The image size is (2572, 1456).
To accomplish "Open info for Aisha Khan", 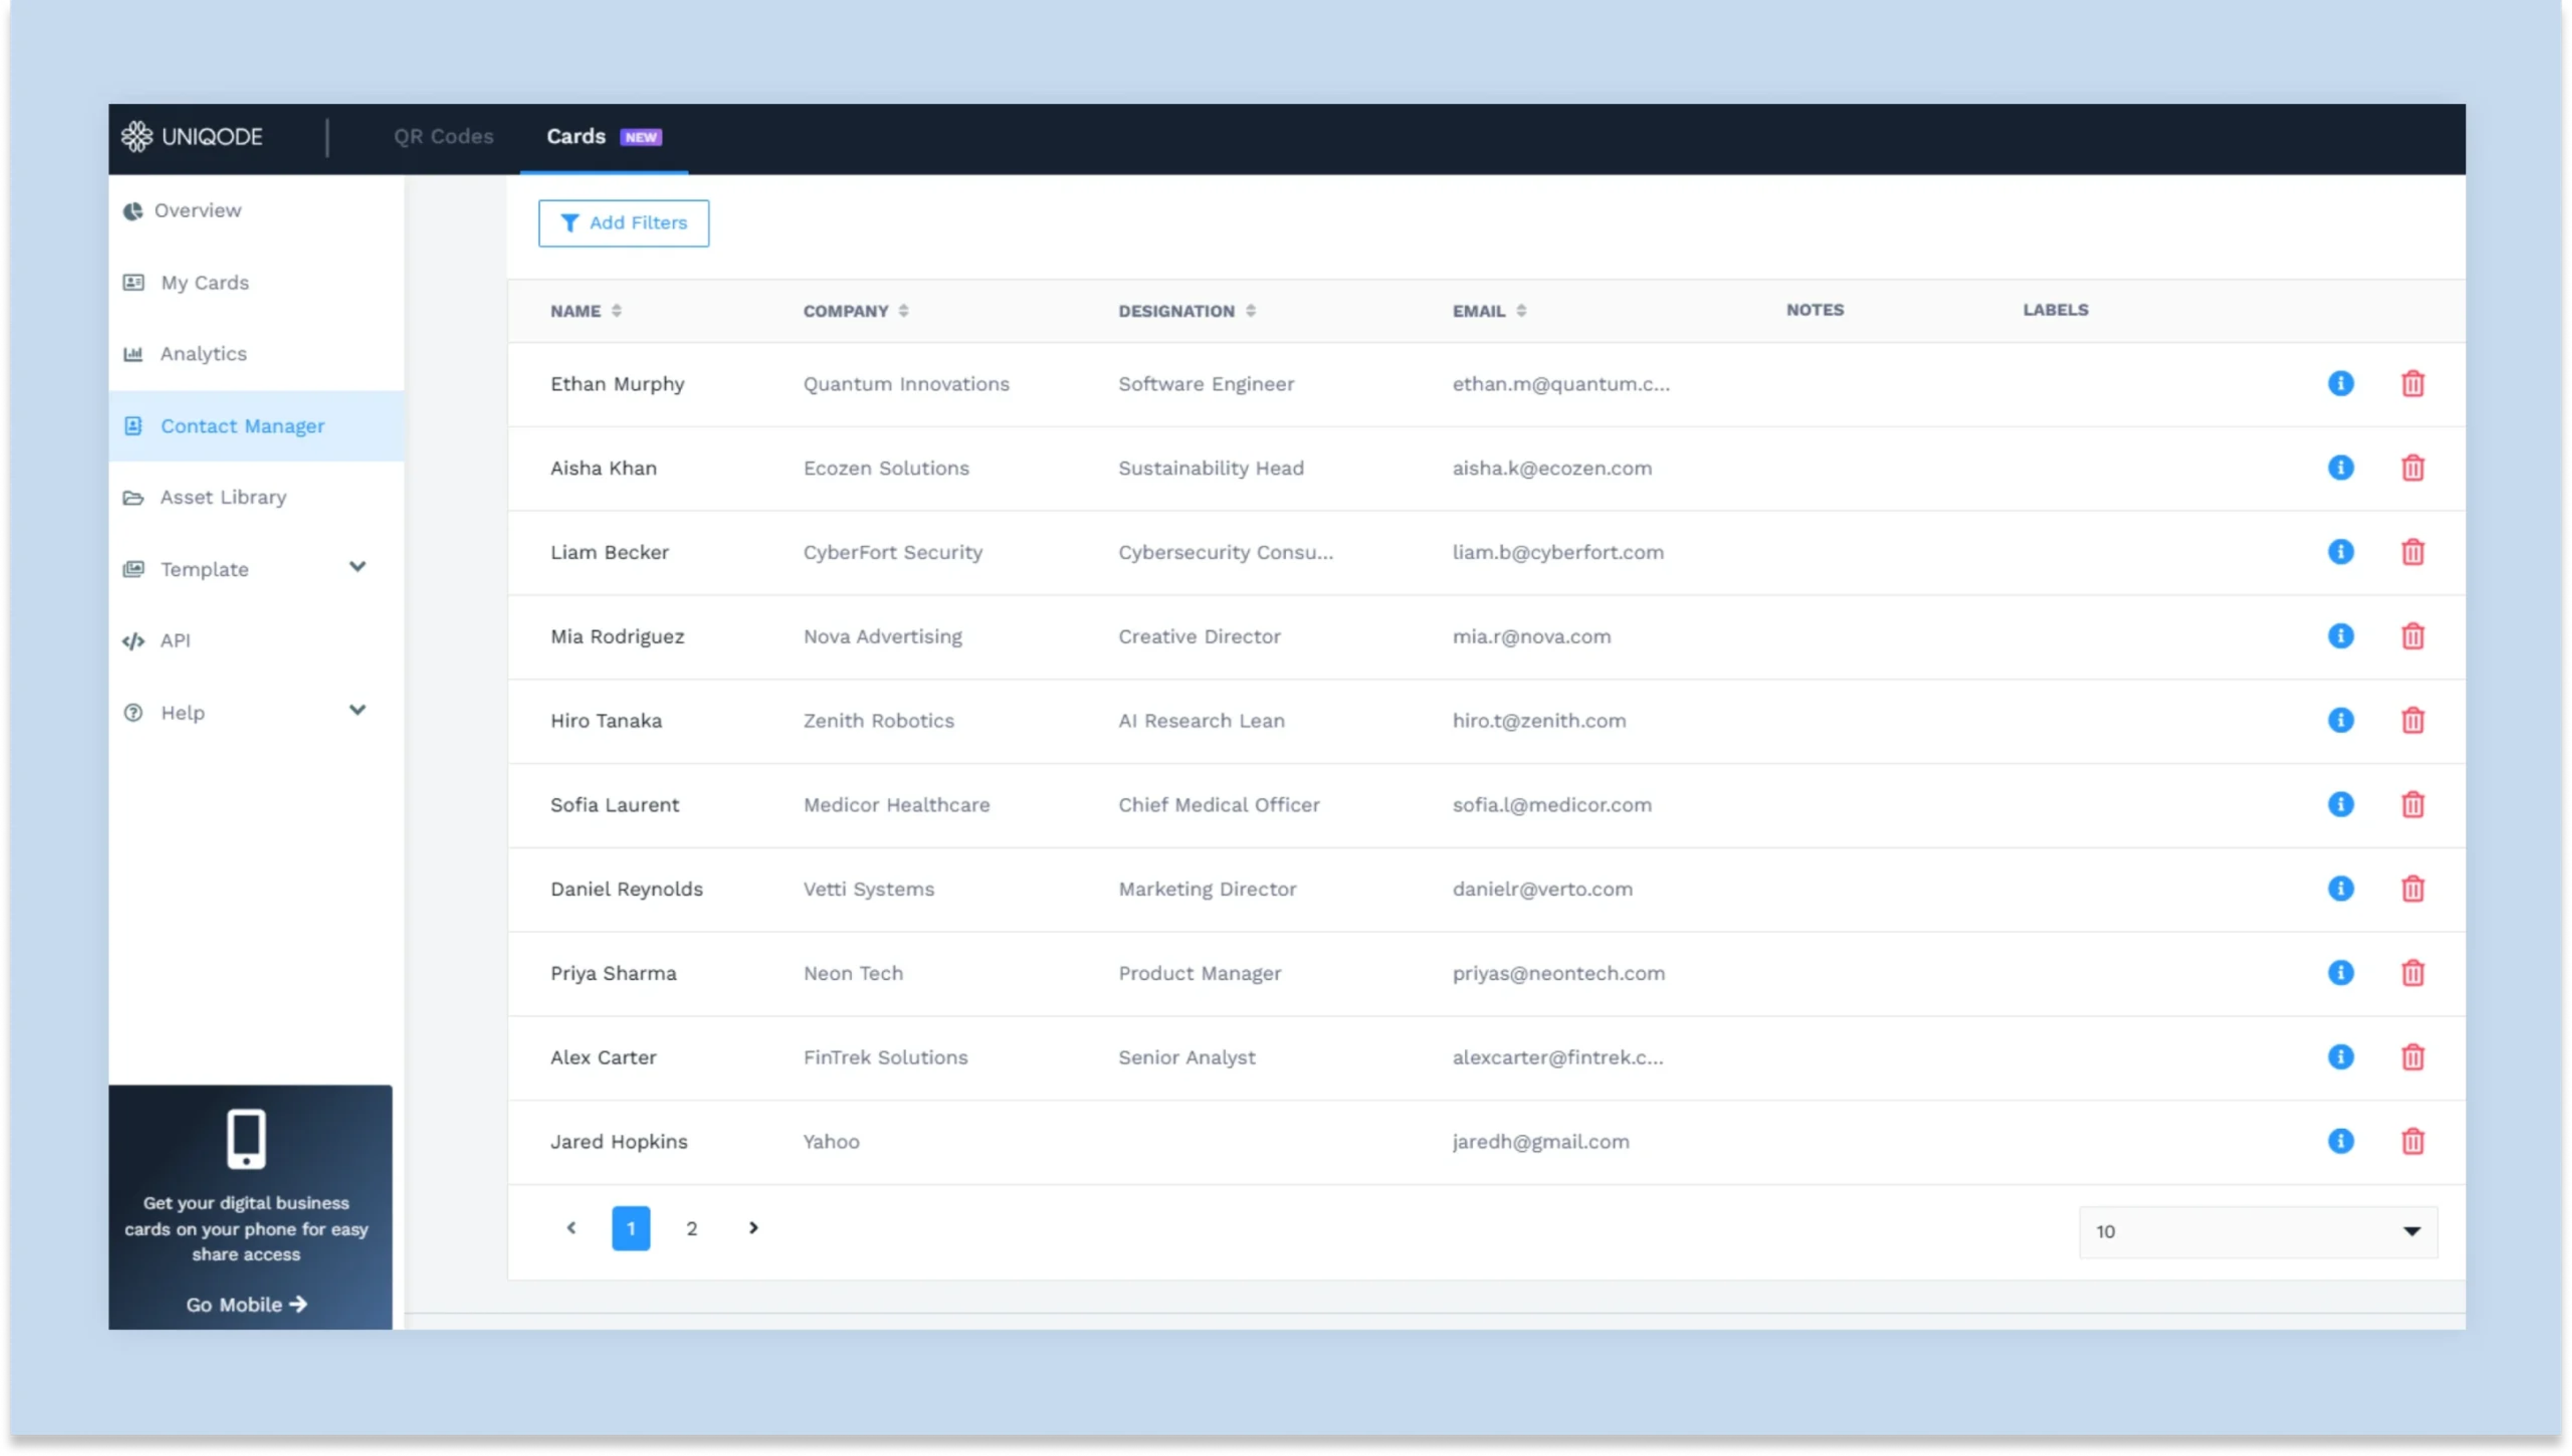I will [x=2340, y=467].
